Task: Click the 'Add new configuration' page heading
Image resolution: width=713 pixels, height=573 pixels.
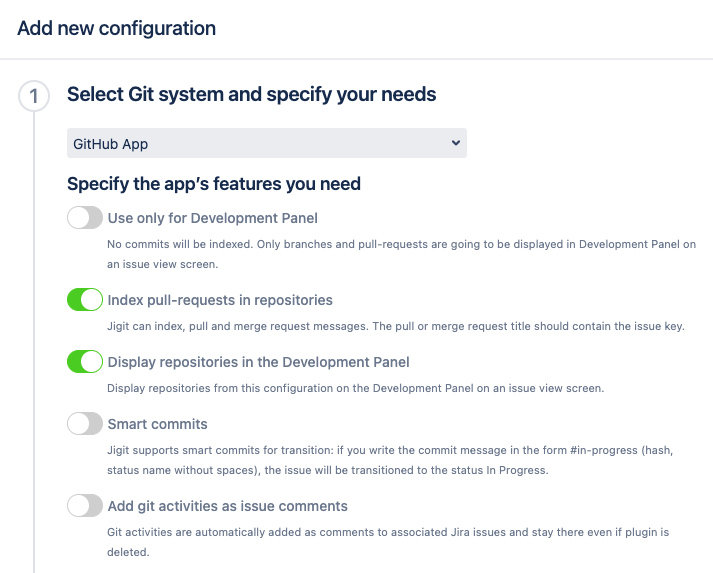Action: pos(116,28)
